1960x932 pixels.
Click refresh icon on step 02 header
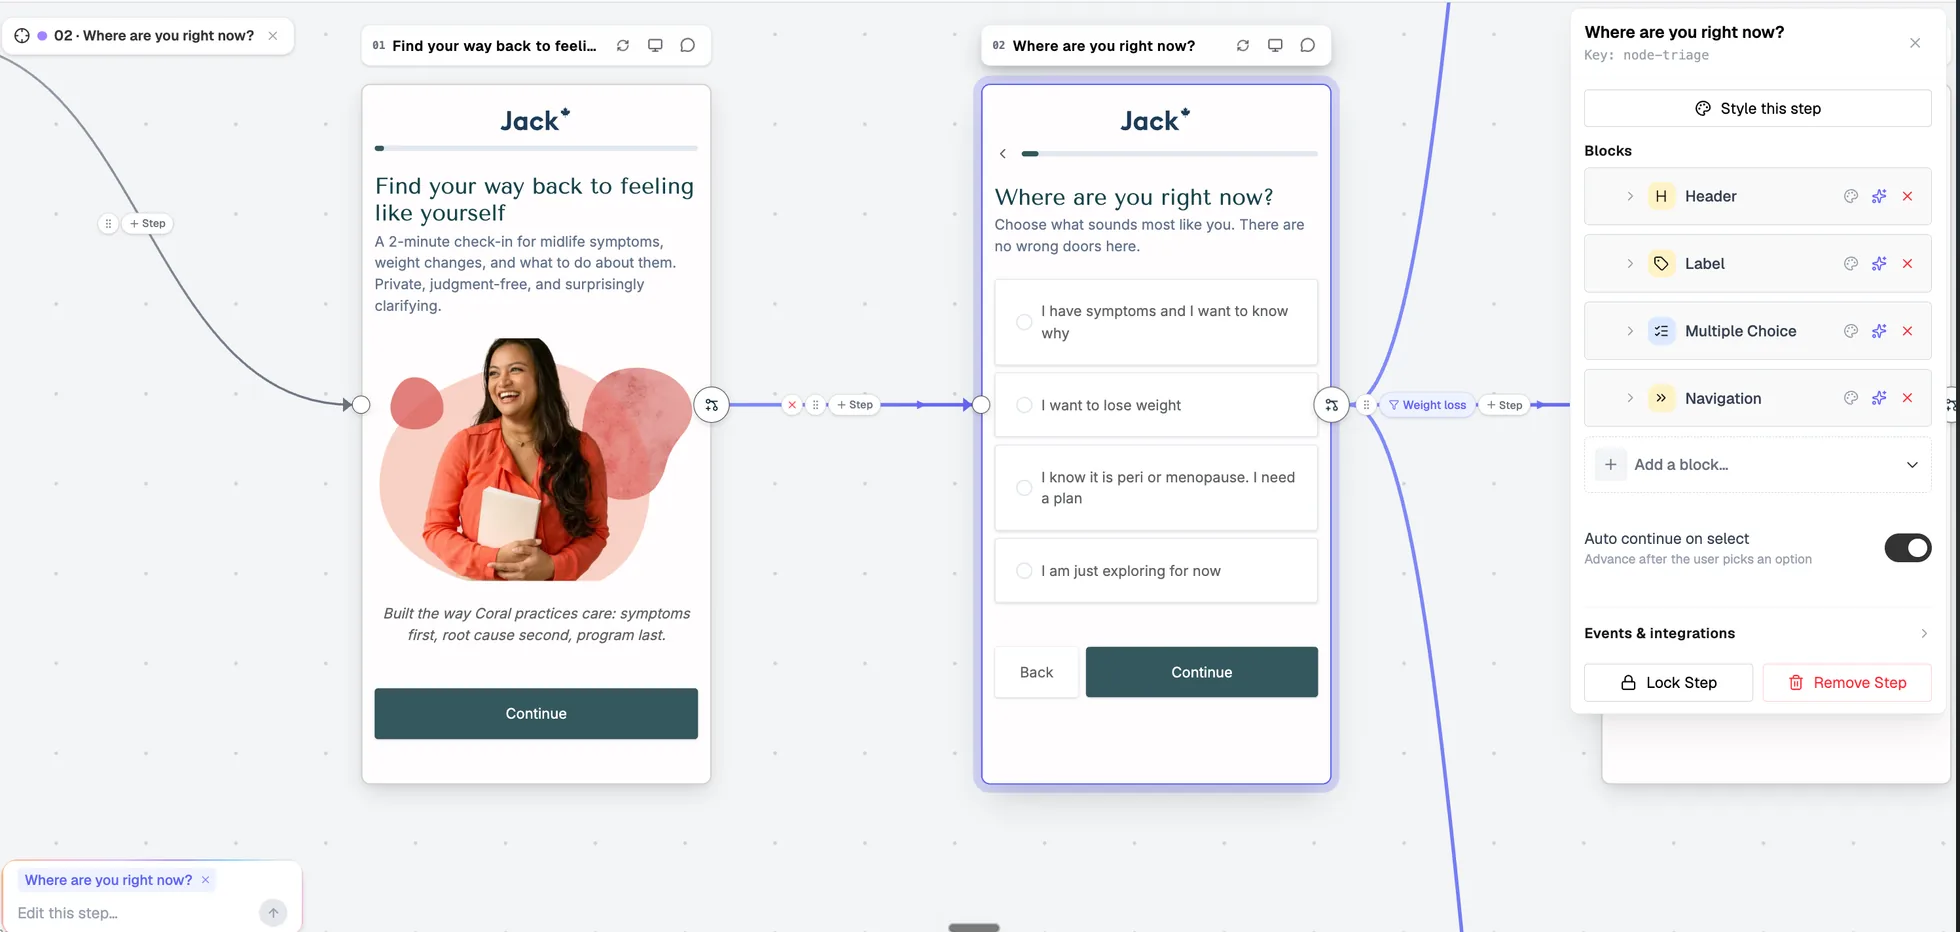[x=1243, y=45]
